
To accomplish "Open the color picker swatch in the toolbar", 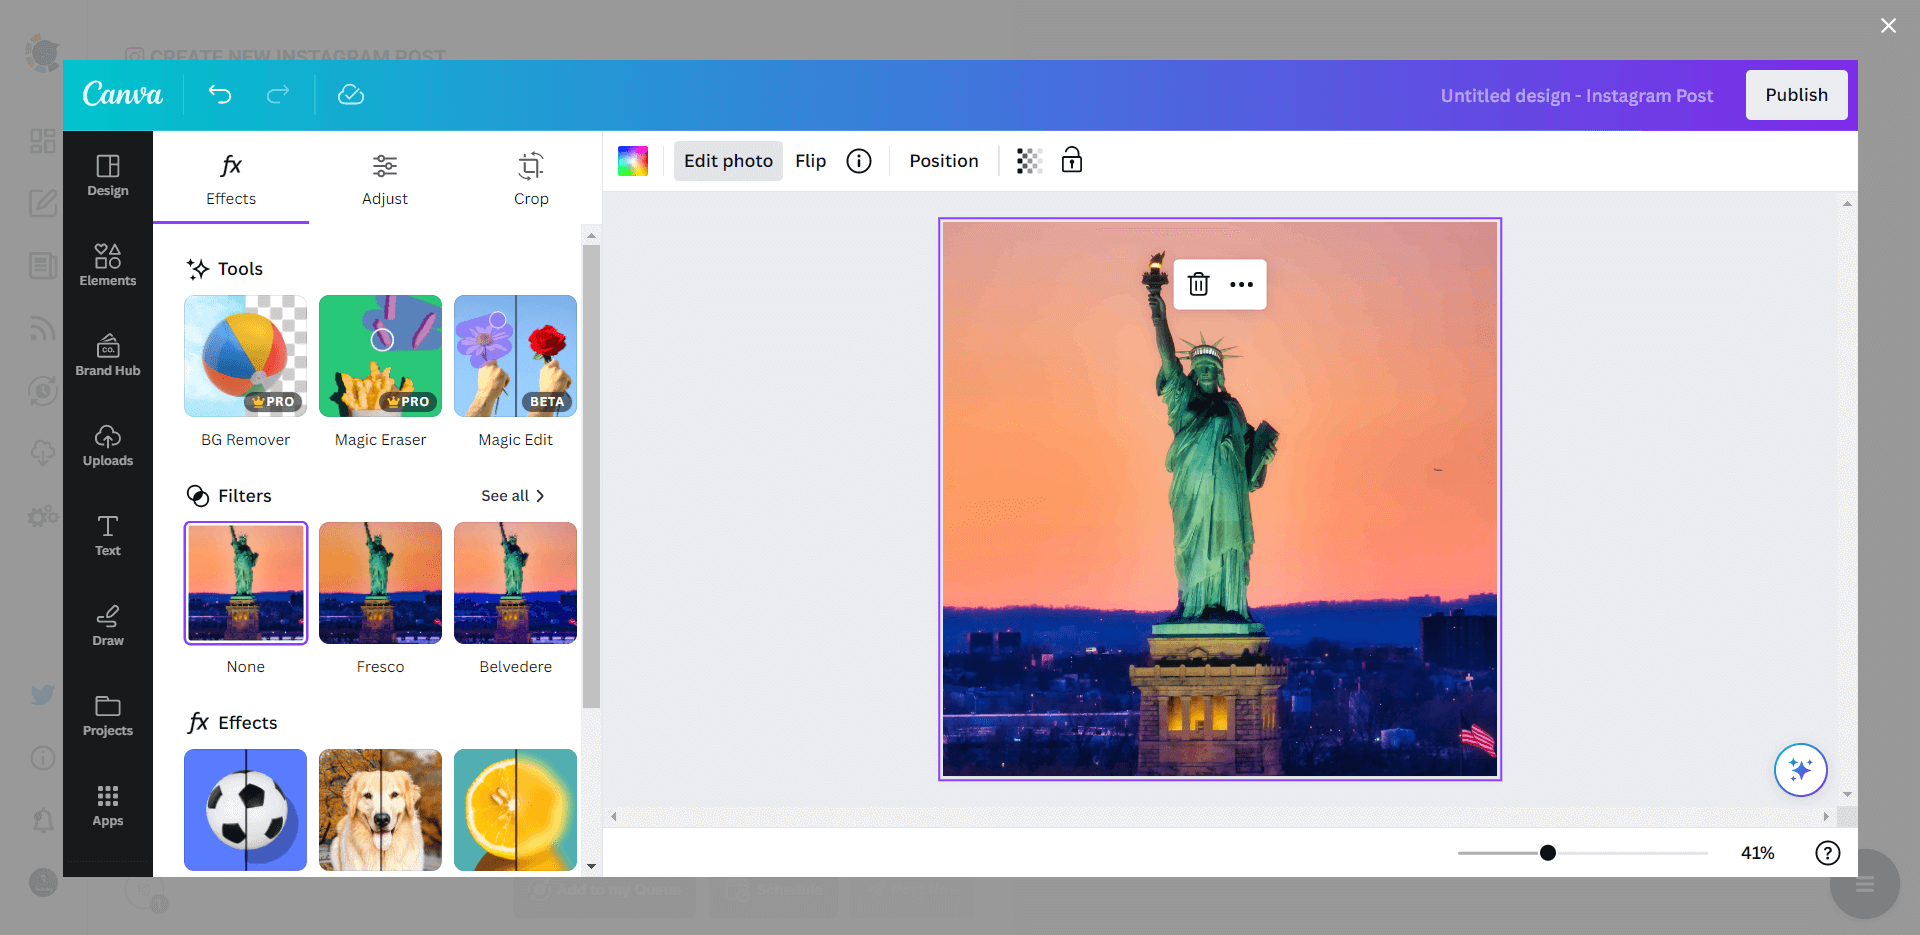I will 633,160.
